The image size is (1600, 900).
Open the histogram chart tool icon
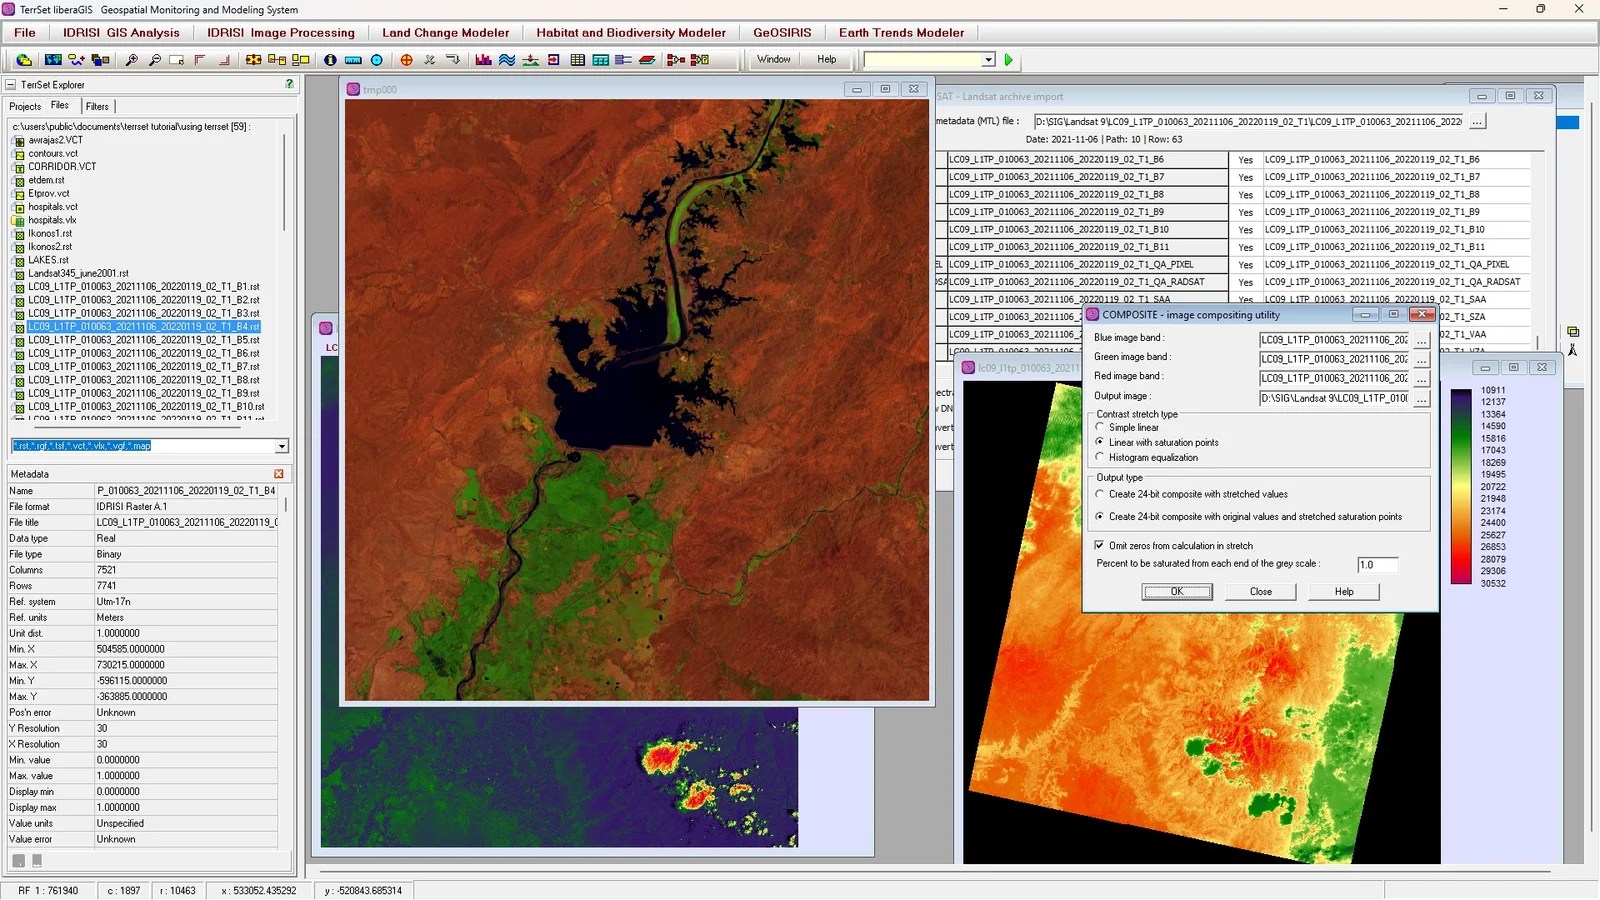click(484, 60)
